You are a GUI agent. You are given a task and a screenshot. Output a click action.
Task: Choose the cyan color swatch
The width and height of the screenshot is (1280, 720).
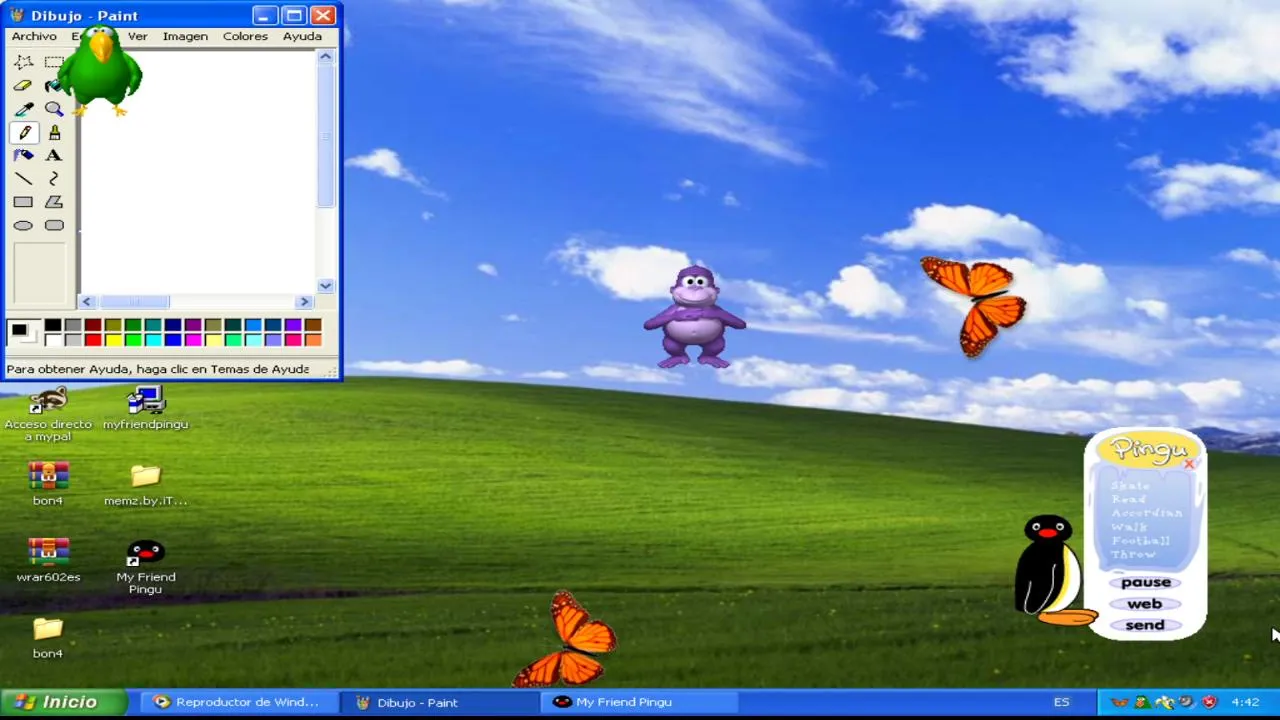(x=153, y=340)
